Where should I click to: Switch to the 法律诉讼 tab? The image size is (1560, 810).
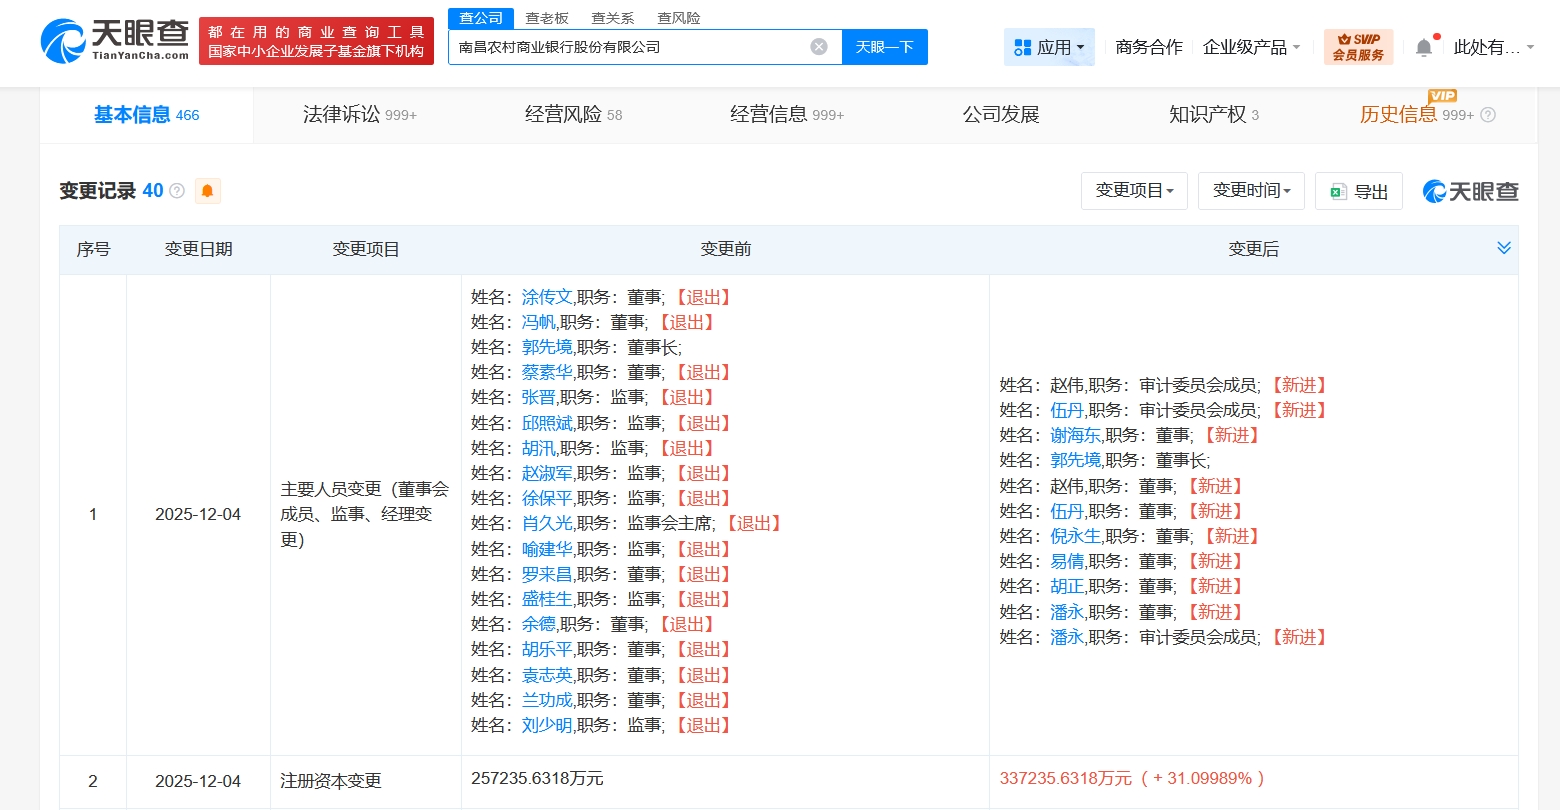[x=359, y=115]
